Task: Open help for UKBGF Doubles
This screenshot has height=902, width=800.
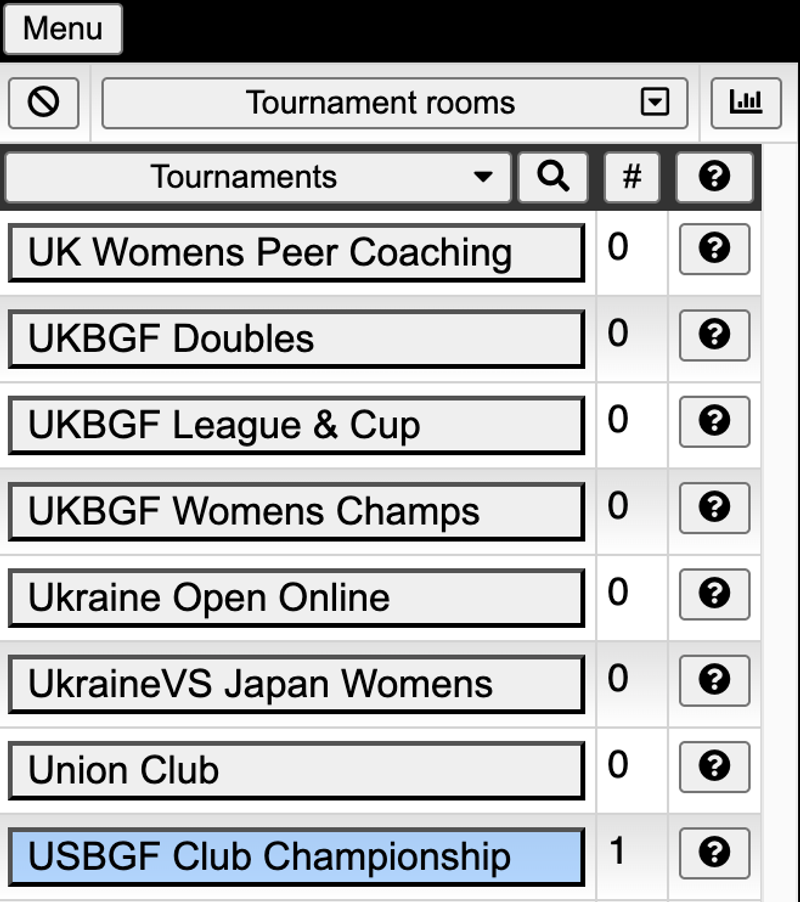Action: point(714,335)
